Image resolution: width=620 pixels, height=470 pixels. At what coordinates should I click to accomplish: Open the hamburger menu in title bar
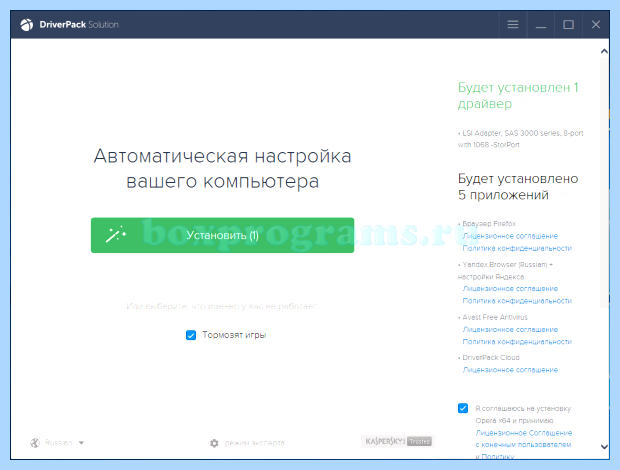click(x=513, y=25)
